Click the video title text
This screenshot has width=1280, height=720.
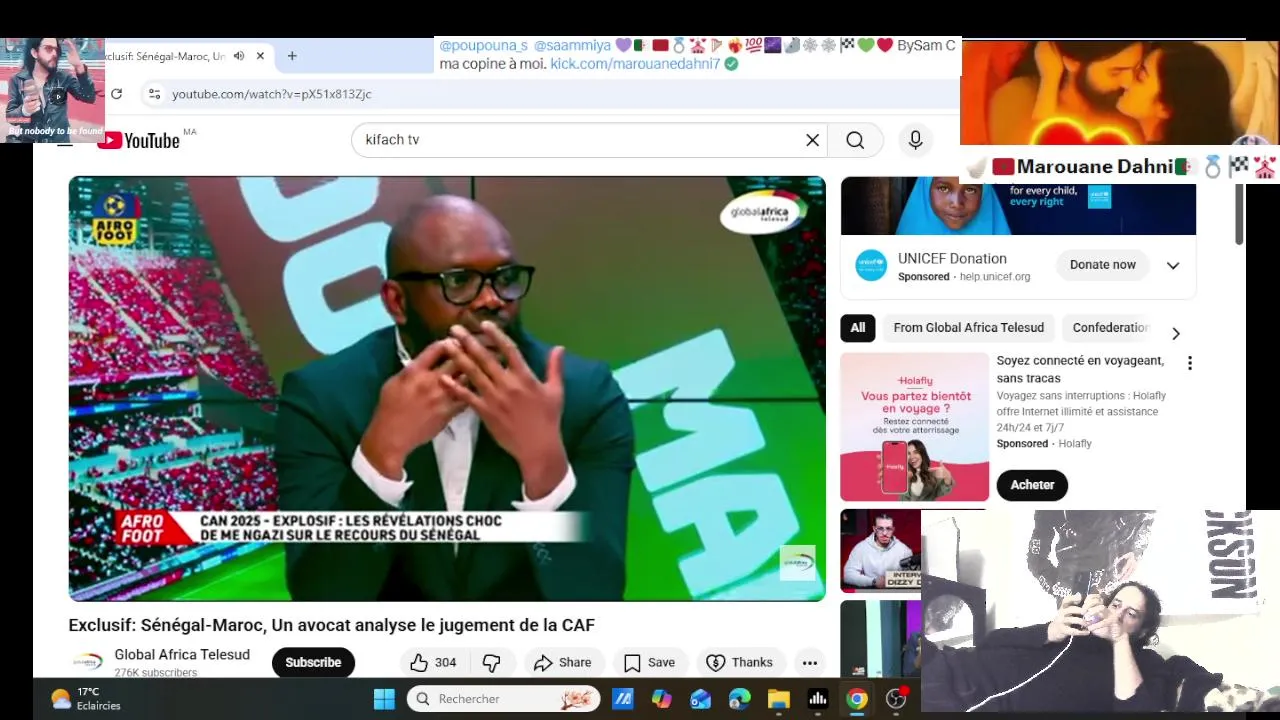331,625
